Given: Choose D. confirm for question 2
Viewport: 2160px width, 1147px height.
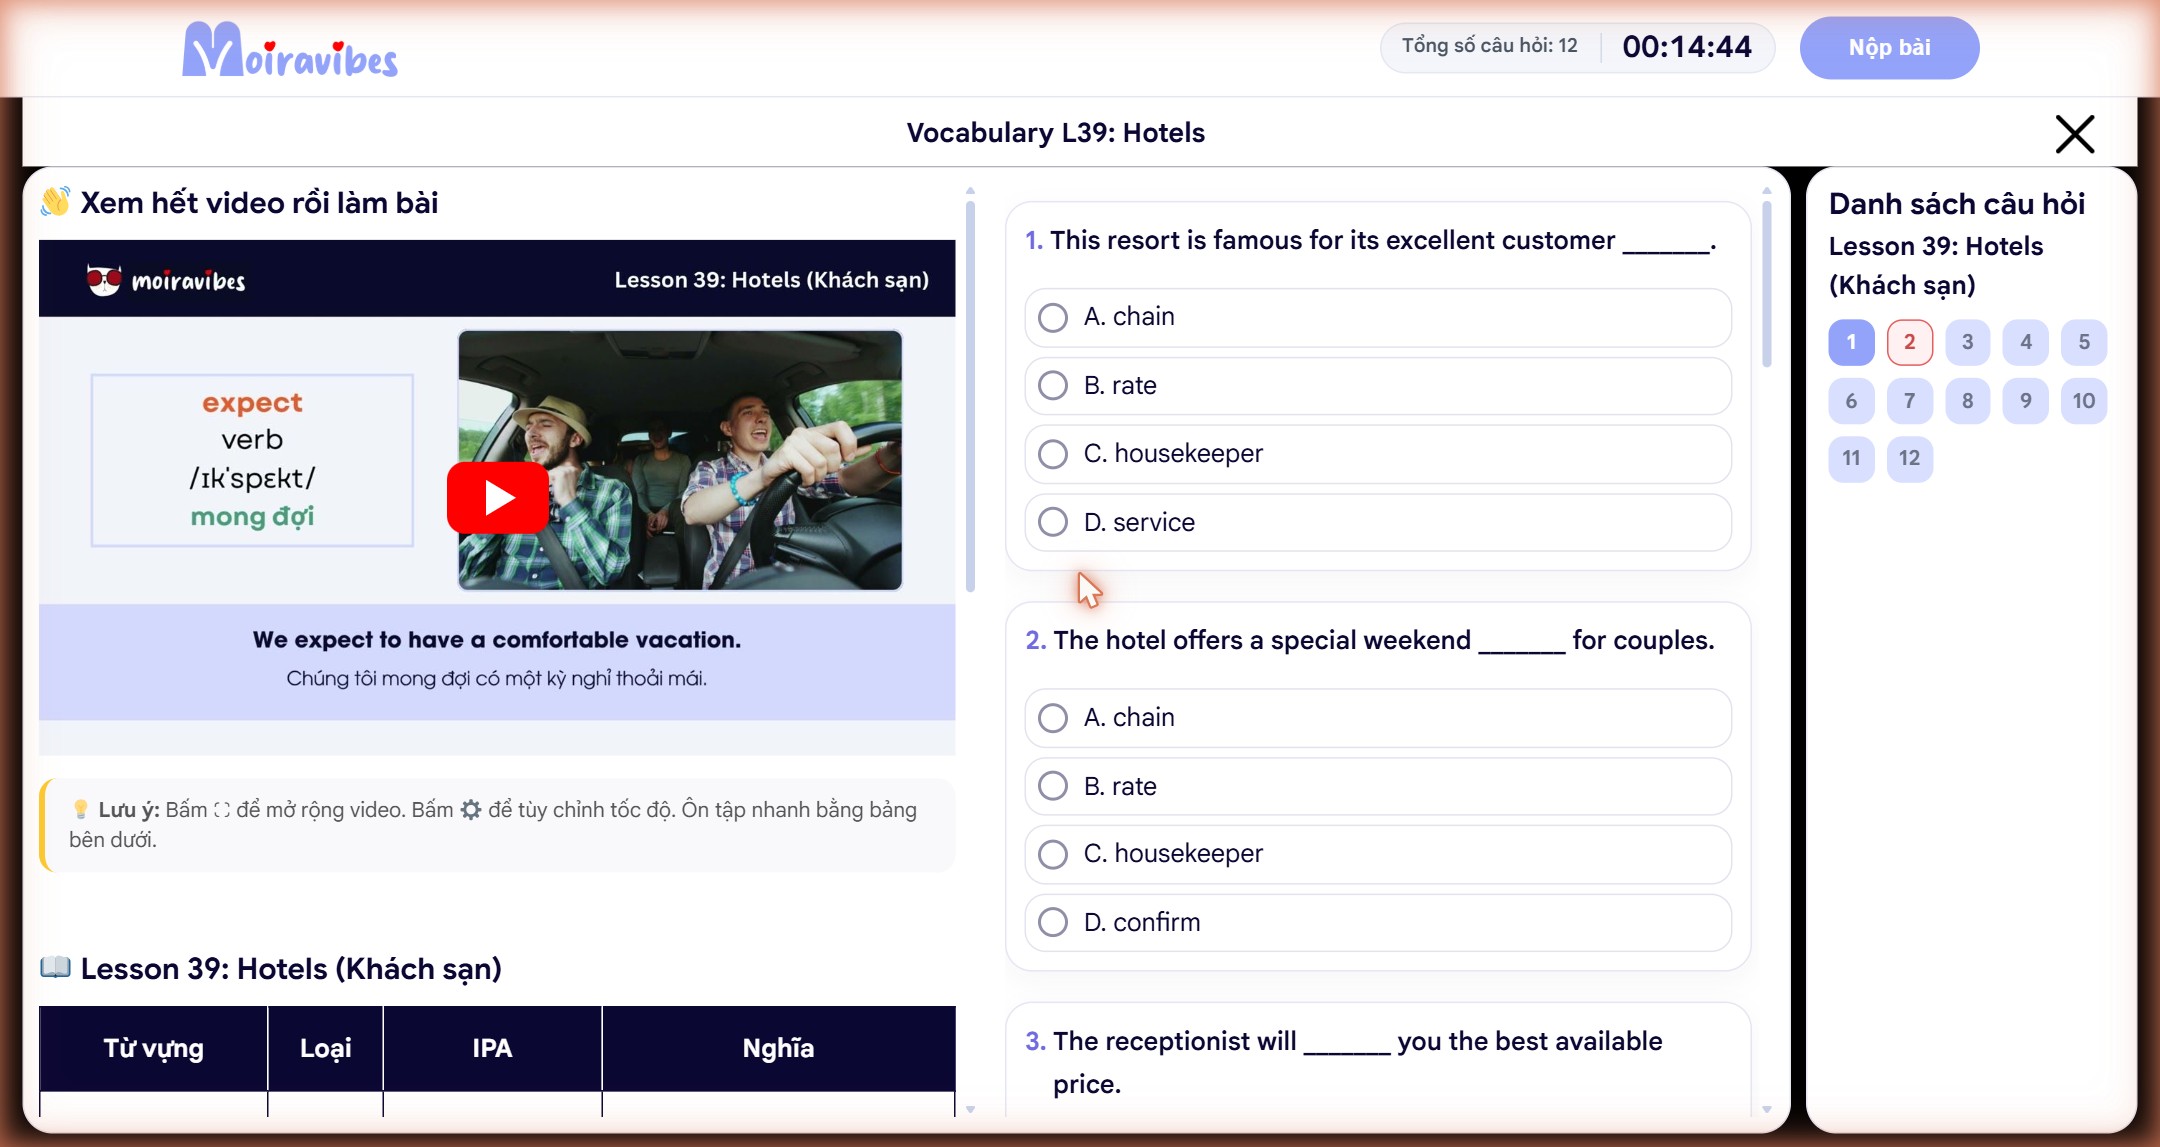Looking at the screenshot, I should tap(1378, 922).
